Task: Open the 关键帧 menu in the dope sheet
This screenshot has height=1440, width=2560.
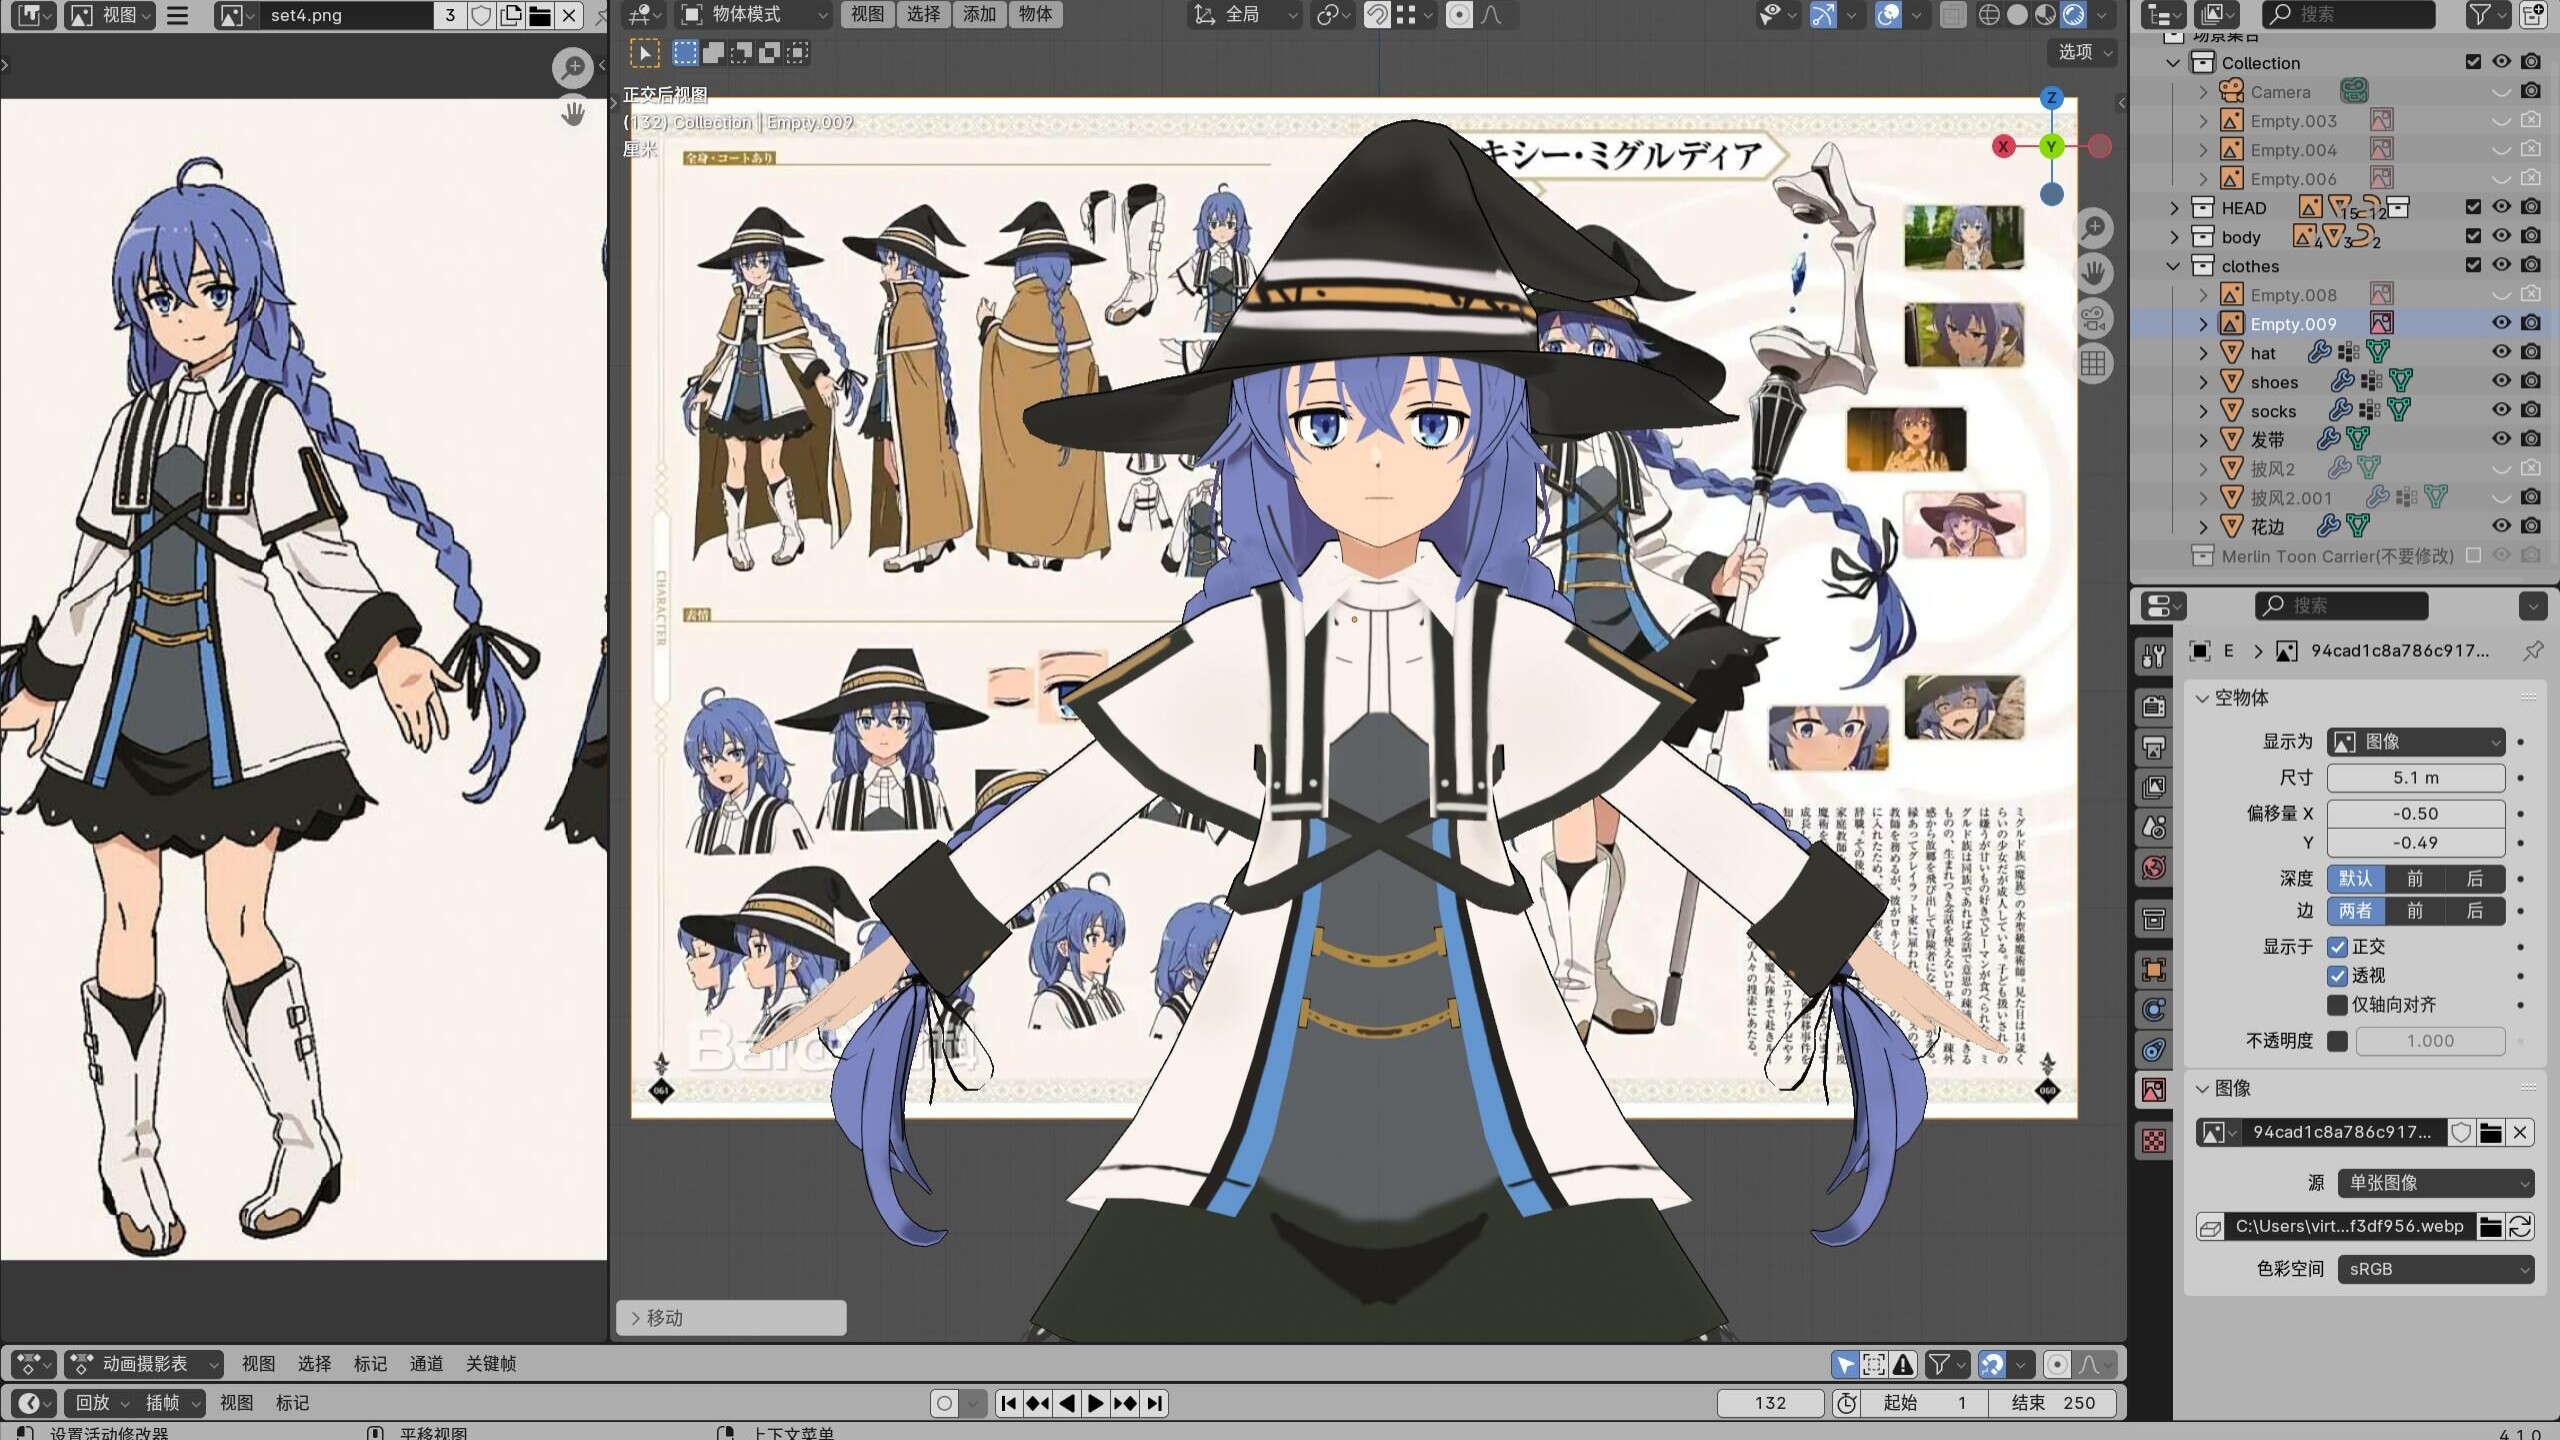Action: (x=491, y=1364)
